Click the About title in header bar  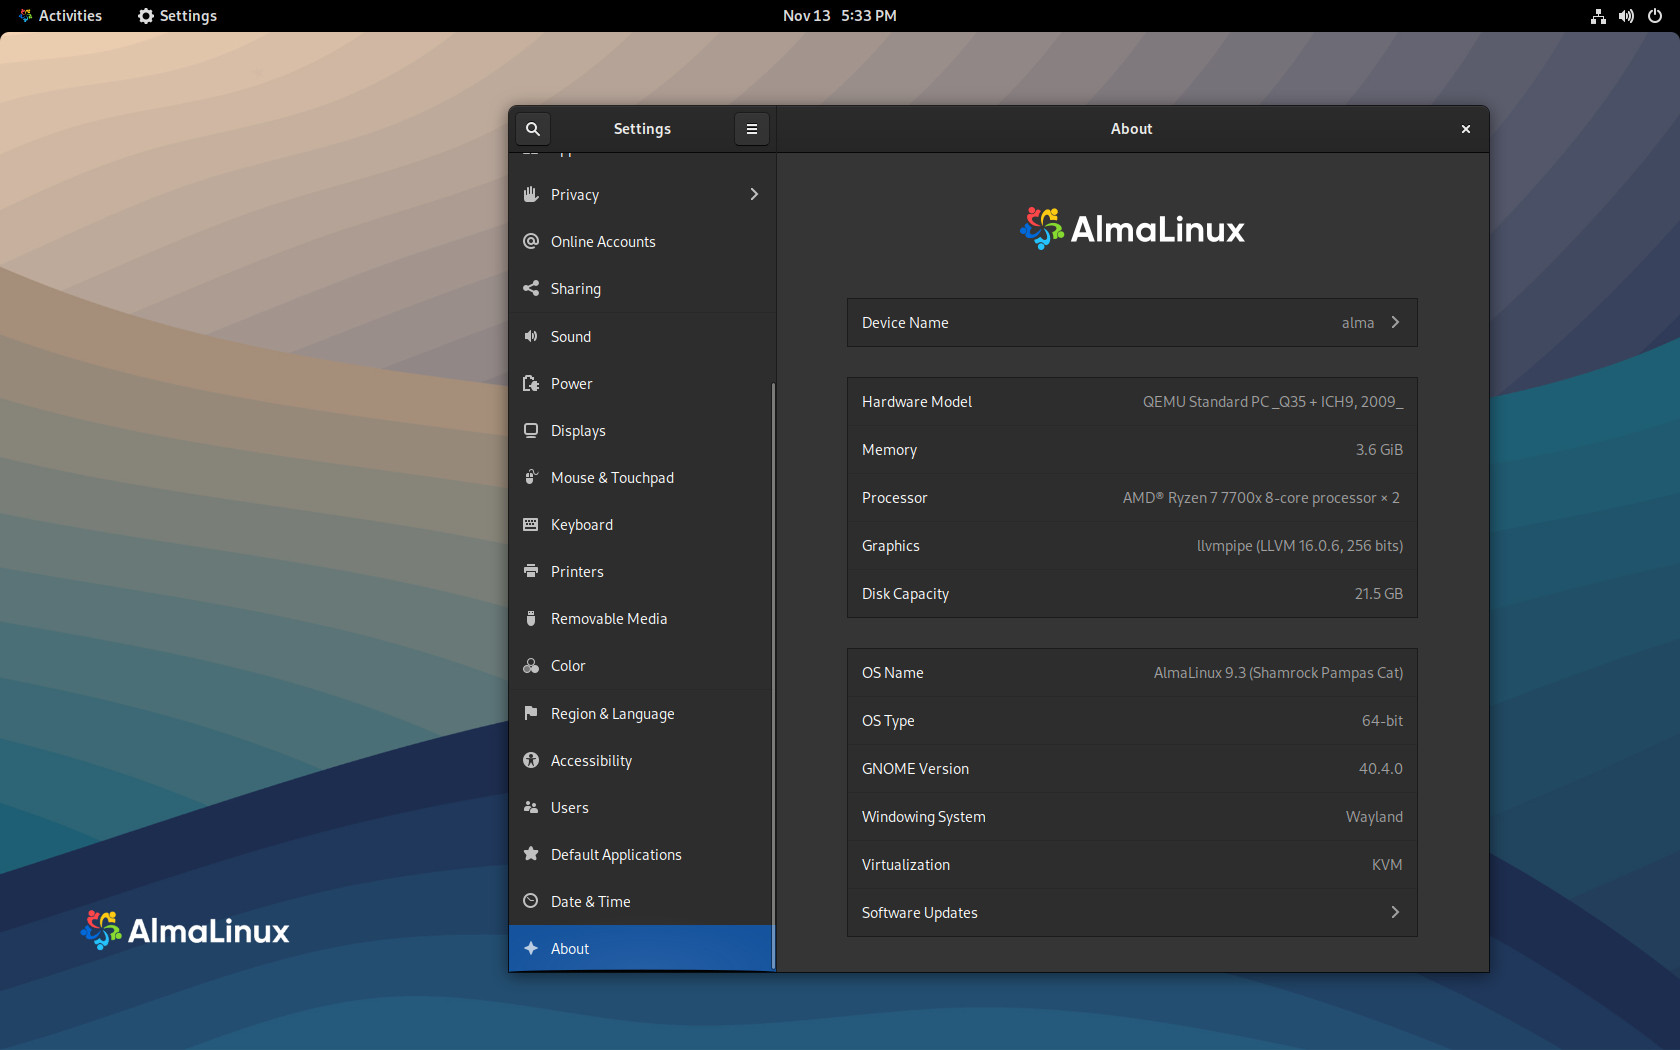1131,129
